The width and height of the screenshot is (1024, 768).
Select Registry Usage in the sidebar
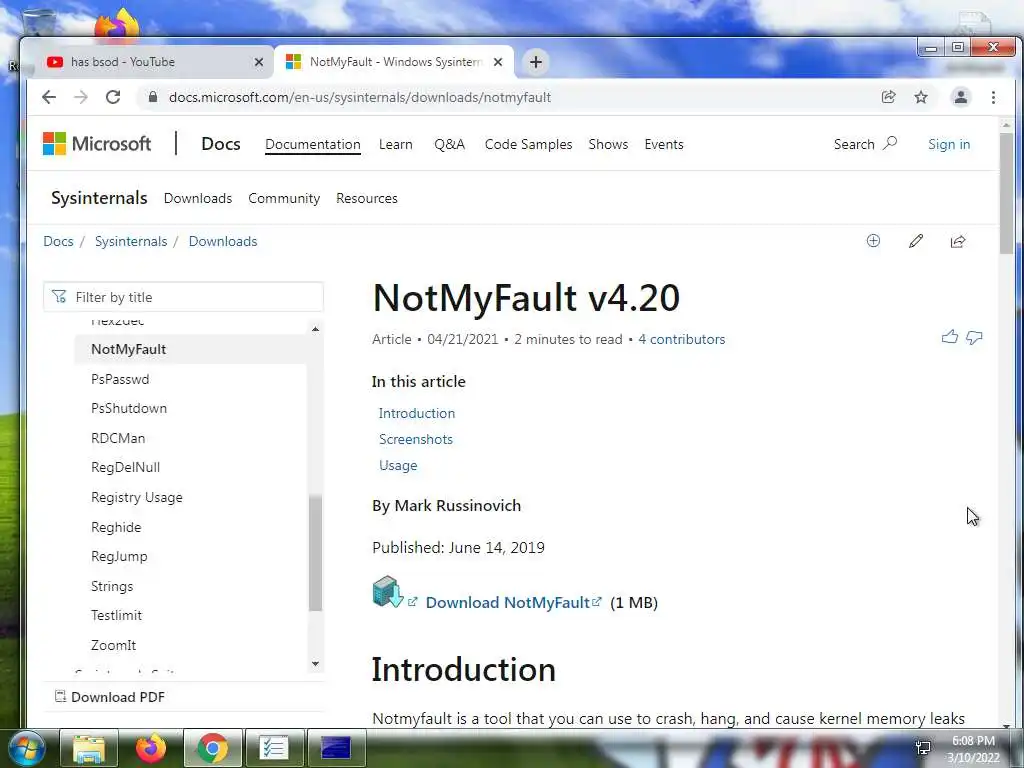tap(136, 498)
